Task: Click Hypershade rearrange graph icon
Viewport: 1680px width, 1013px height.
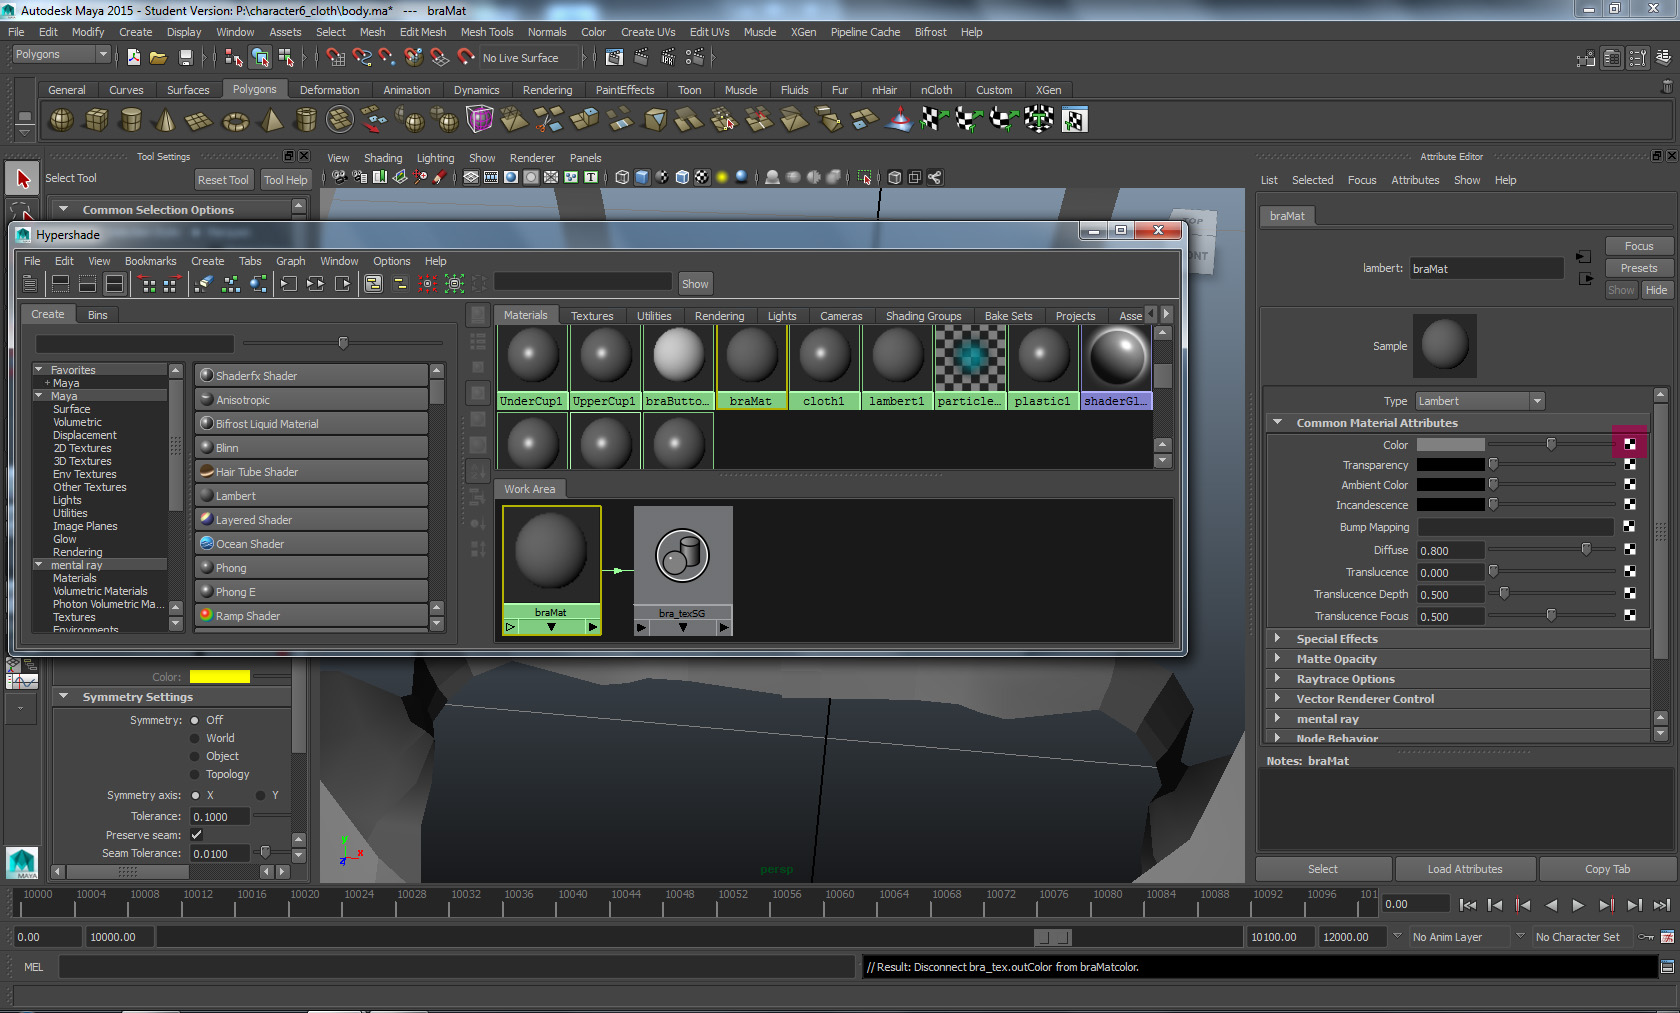Action: coord(231,284)
